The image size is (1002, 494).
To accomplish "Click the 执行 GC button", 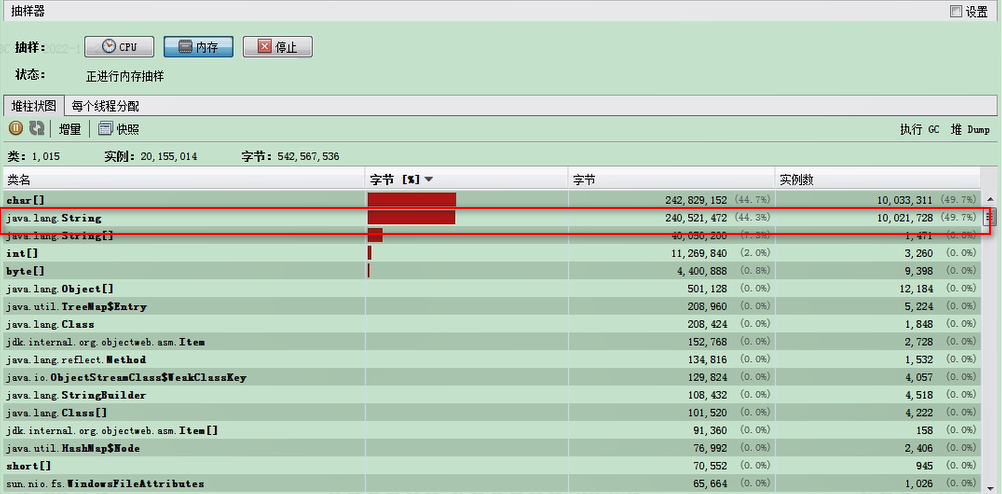I will click(x=919, y=130).
